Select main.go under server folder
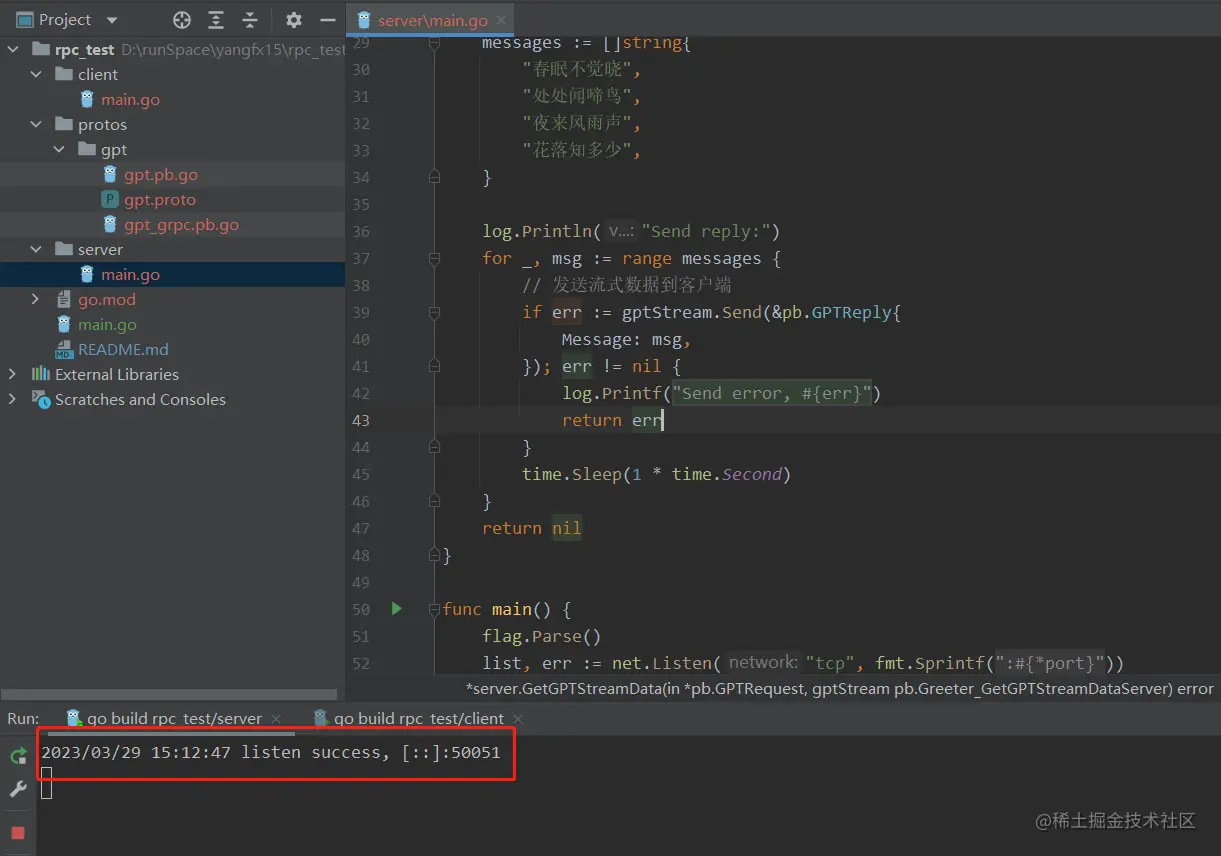This screenshot has height=856, width=1221. tap(130, 274)
